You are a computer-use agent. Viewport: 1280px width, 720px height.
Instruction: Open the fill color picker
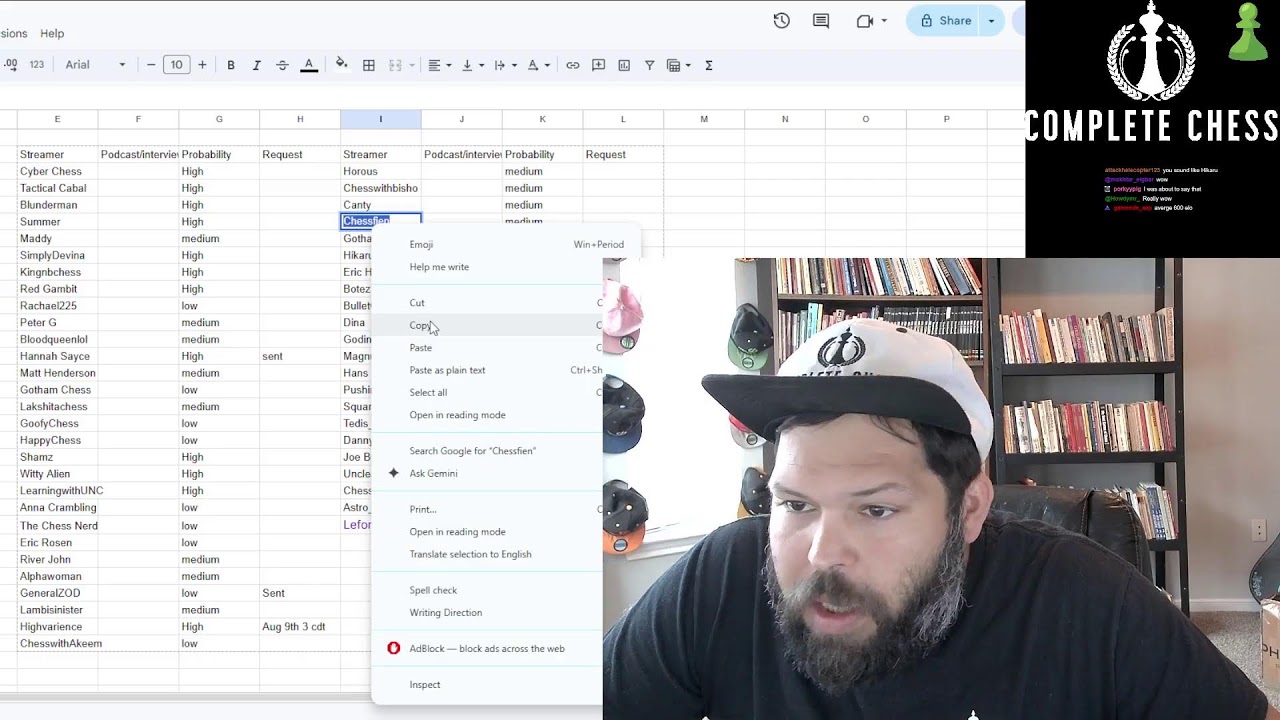coord(341,65)
